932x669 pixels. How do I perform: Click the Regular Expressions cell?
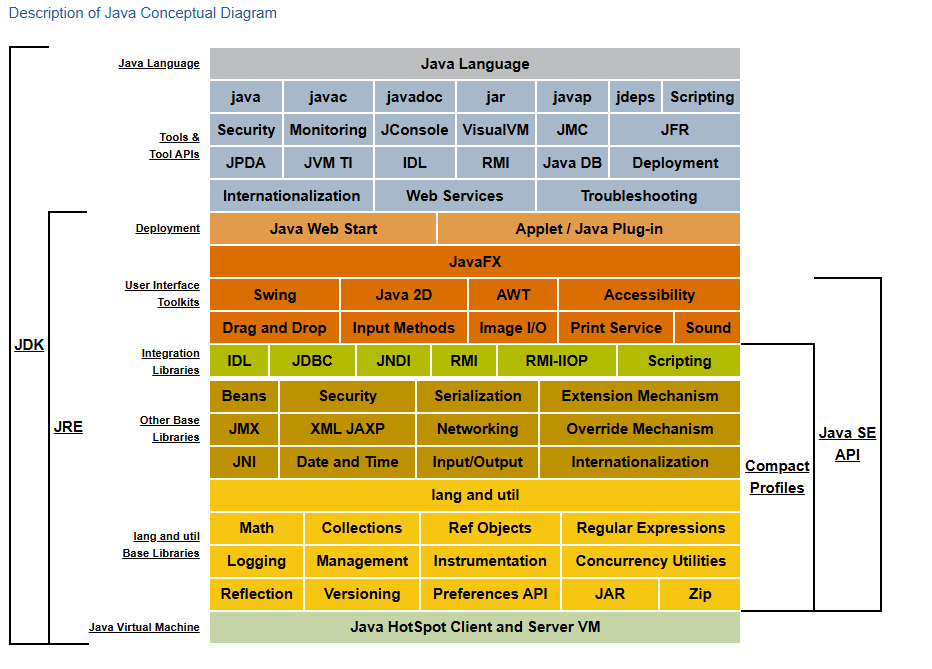coord(650,528)
